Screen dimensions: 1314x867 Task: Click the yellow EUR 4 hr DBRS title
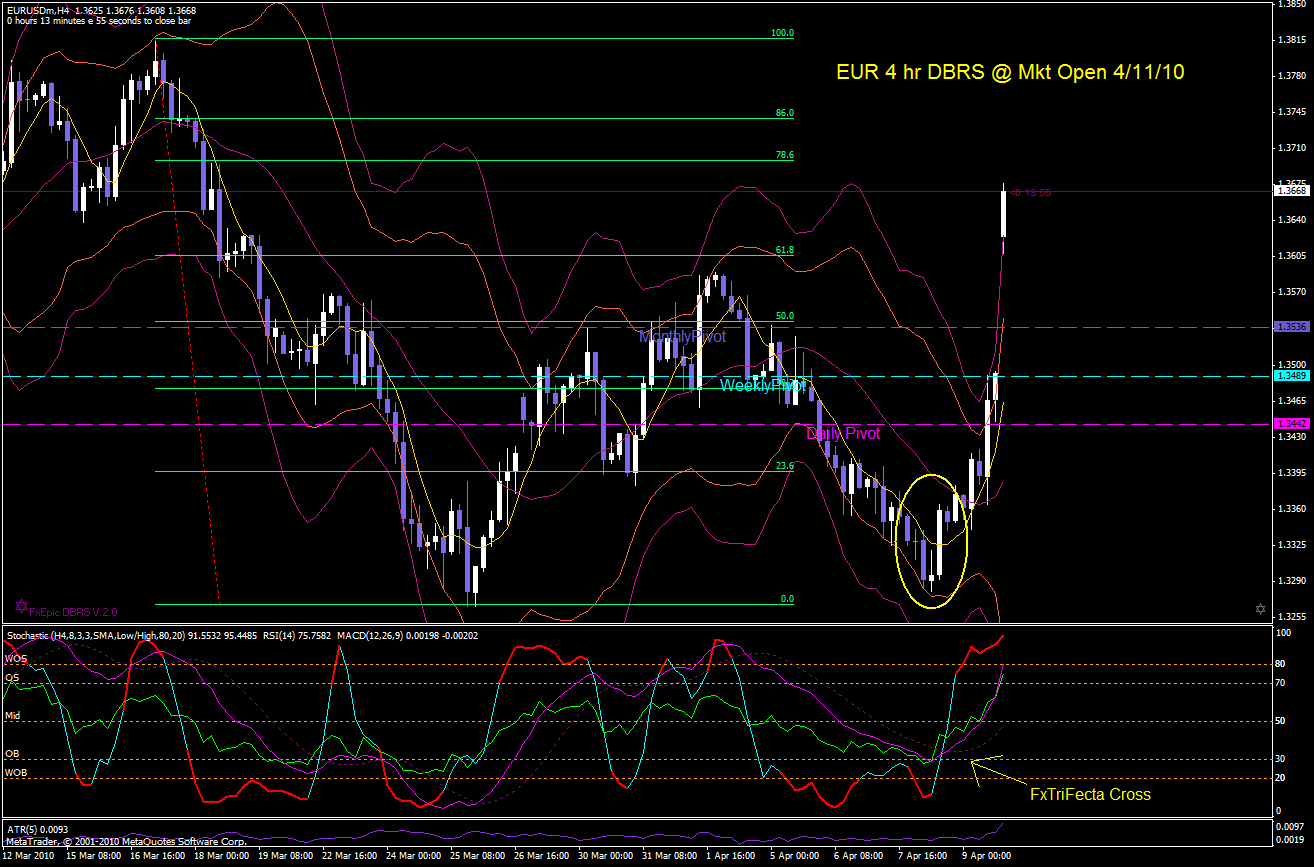1010,72
